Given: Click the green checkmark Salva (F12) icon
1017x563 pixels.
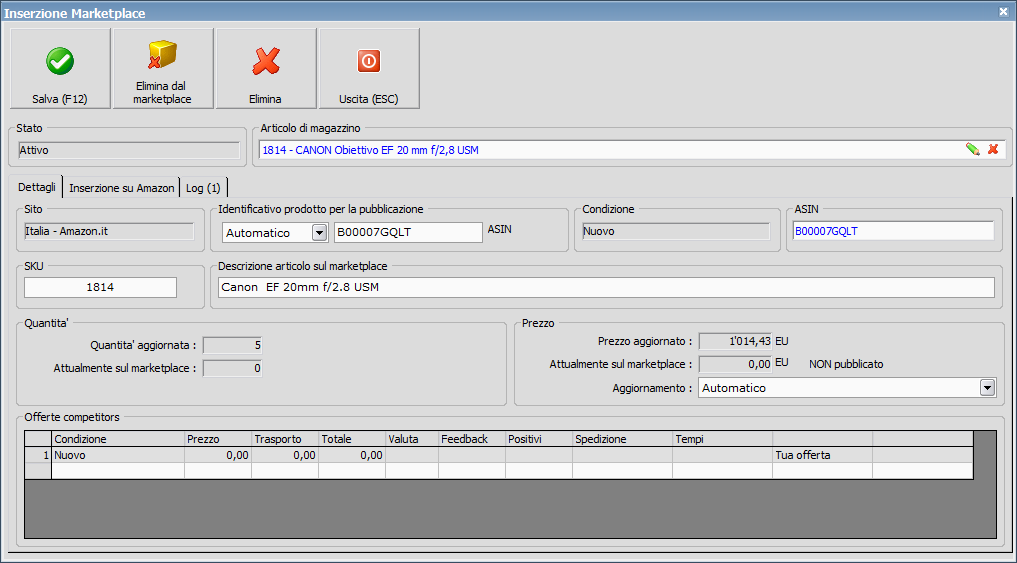Looking at the screenshot, I should [x=60, y=62].
